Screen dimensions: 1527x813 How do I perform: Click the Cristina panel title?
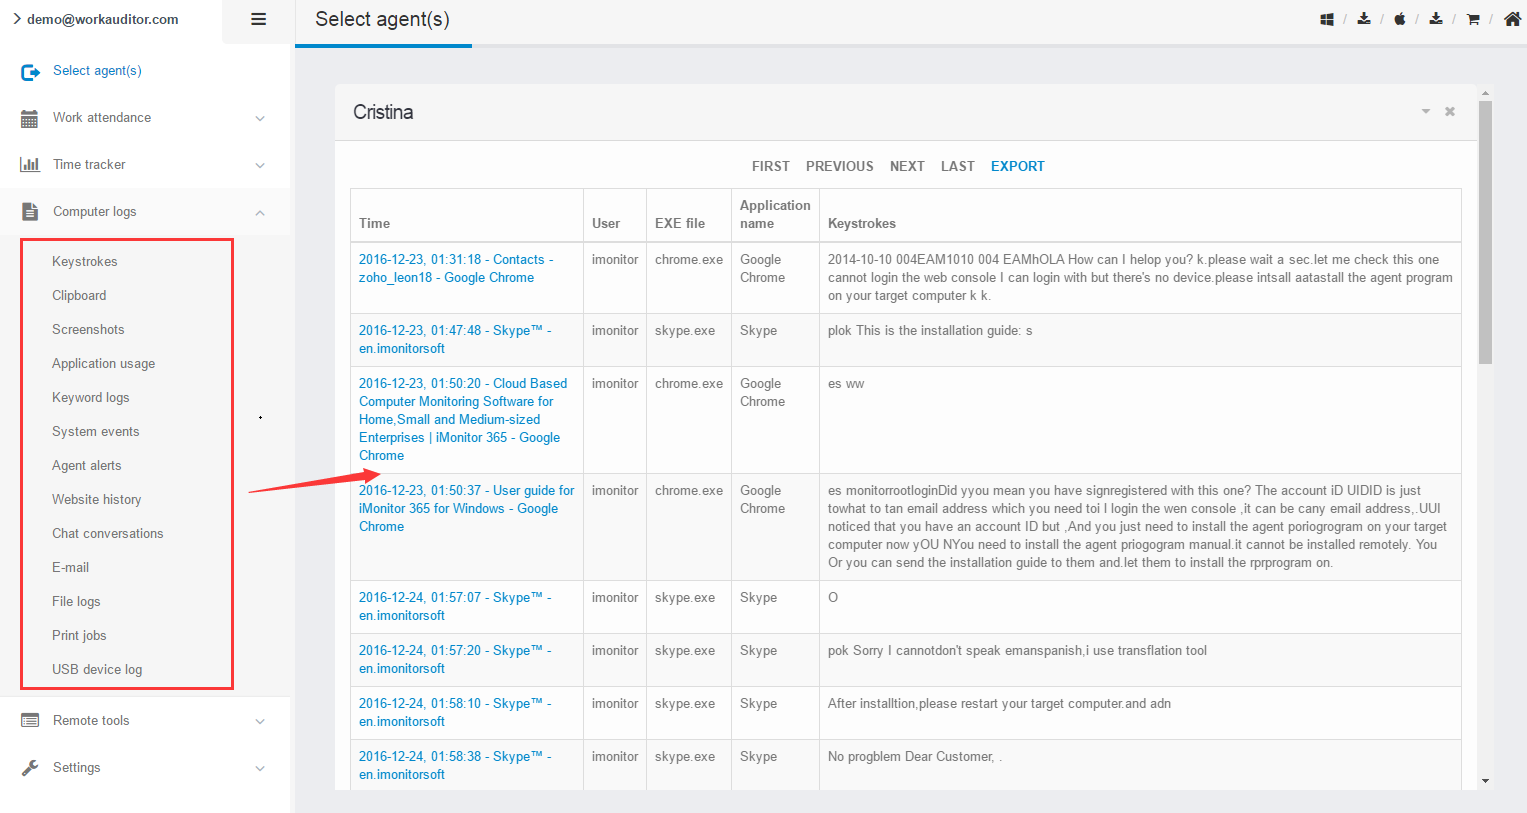click(x=383, y=112)
